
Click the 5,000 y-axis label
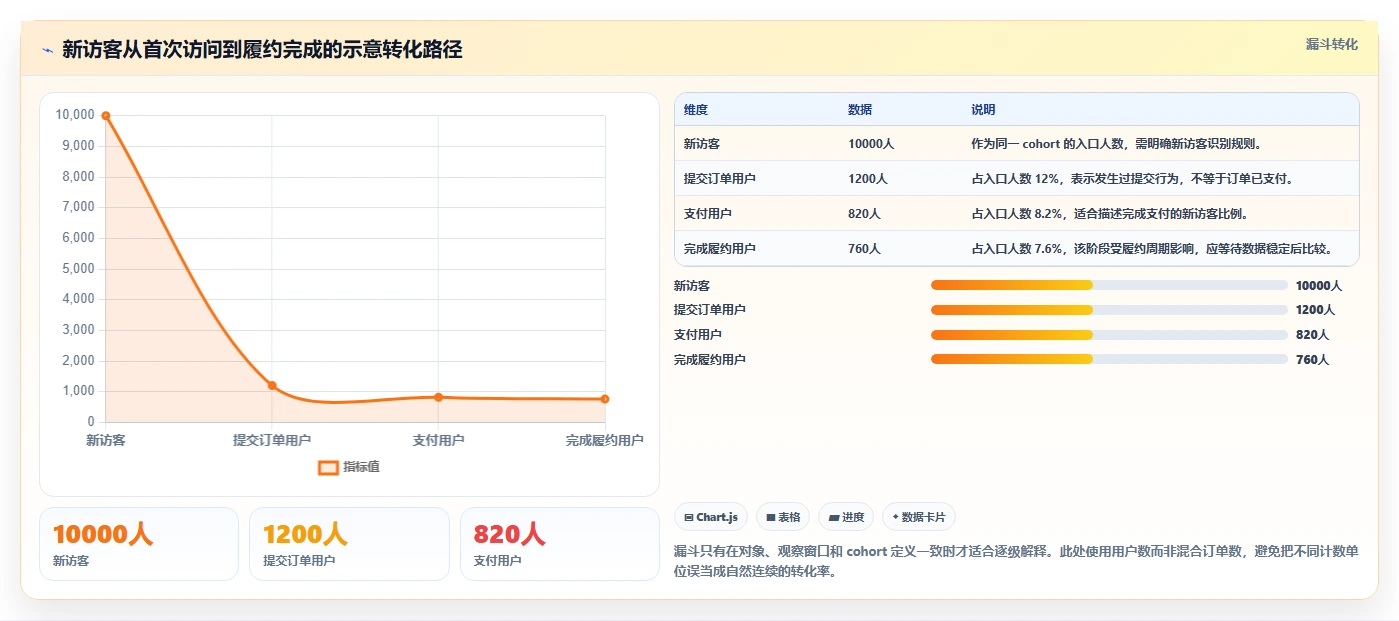click(x=78, y=269)
